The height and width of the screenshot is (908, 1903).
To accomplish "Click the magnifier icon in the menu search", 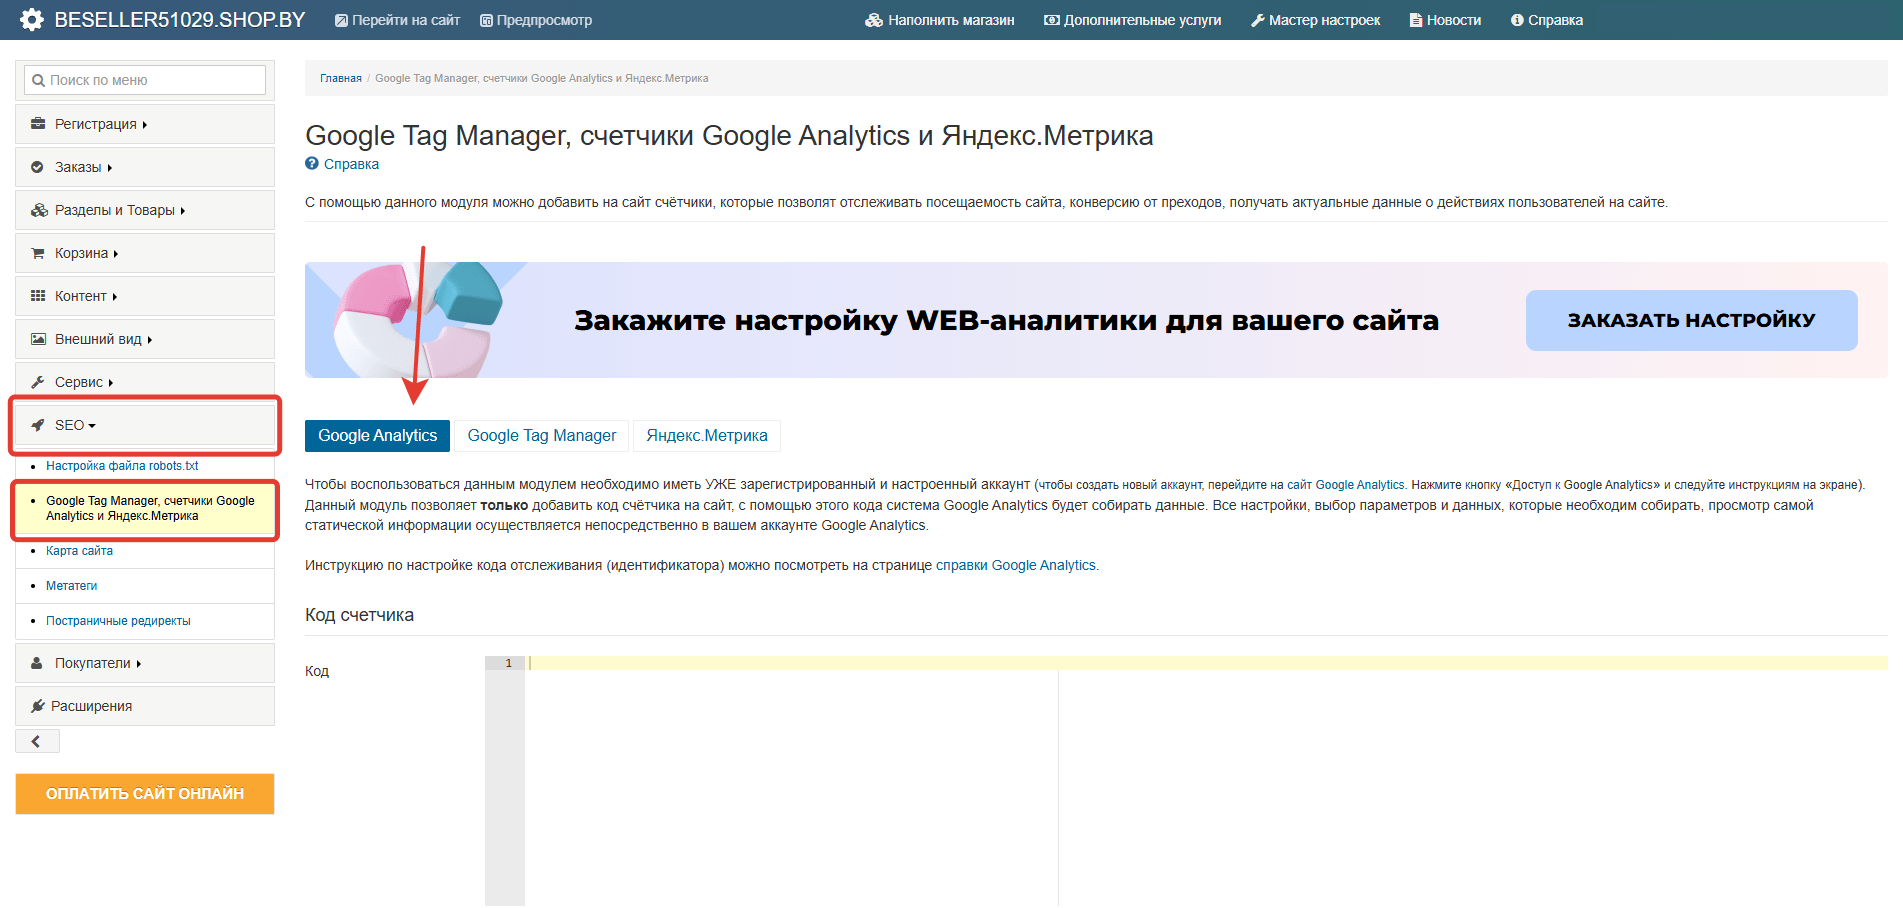I will [x=38, y=81].
